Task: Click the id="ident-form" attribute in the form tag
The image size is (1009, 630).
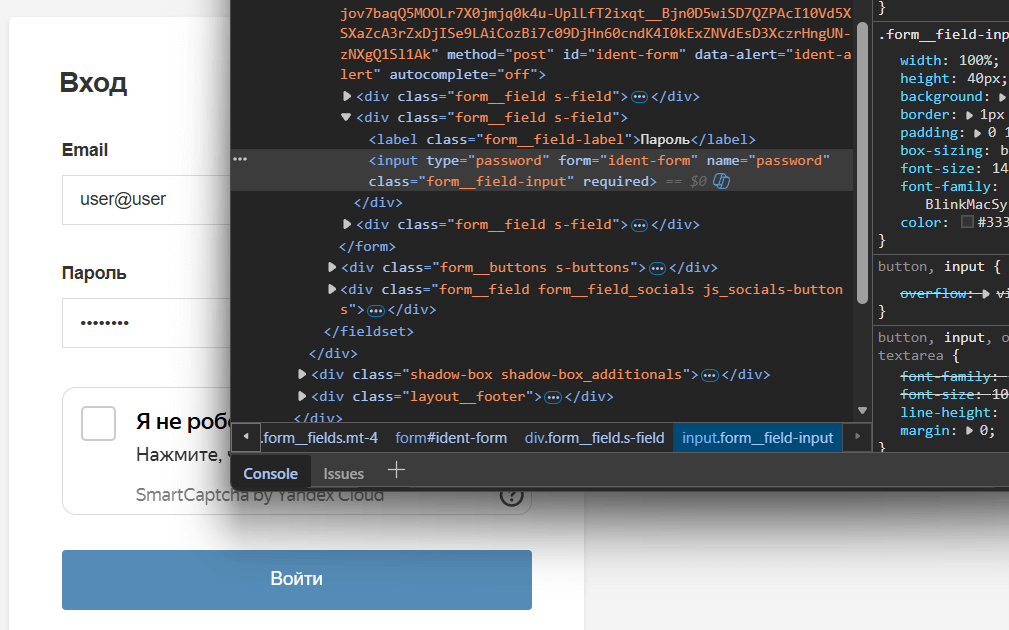Action: coord(624,55)
